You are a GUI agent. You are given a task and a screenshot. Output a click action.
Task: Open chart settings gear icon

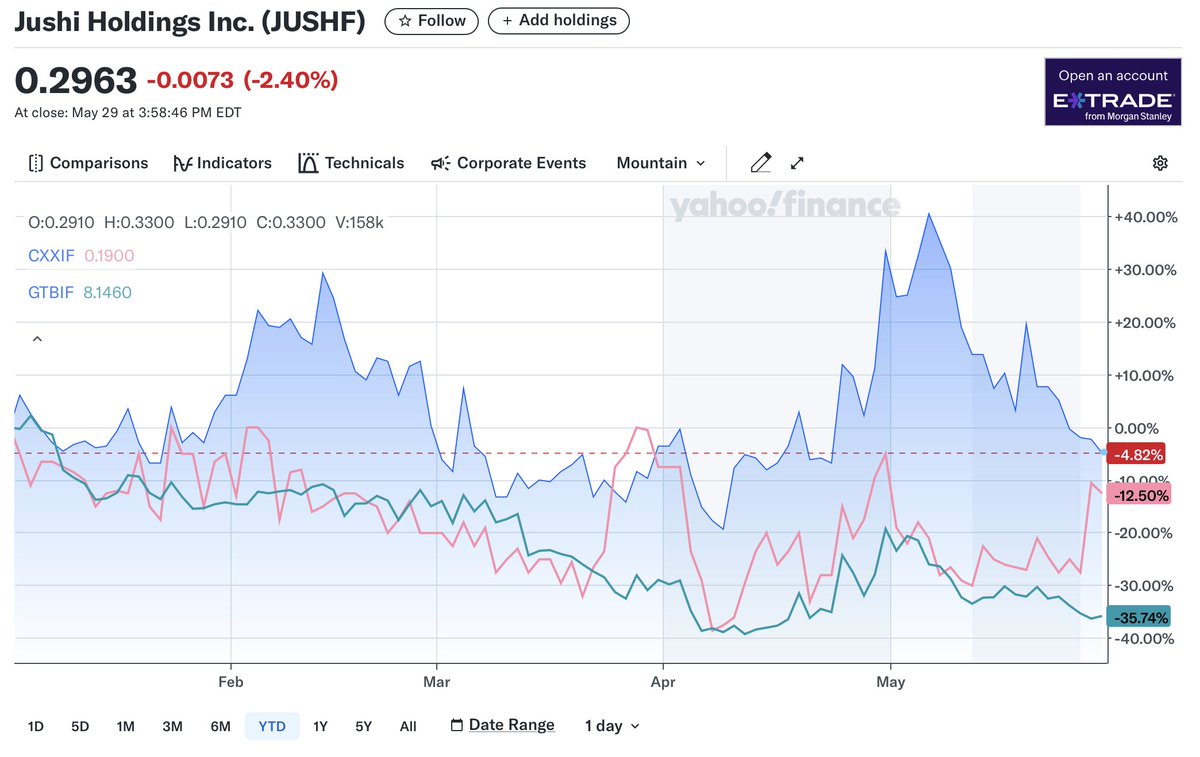tap(1160, 163)
